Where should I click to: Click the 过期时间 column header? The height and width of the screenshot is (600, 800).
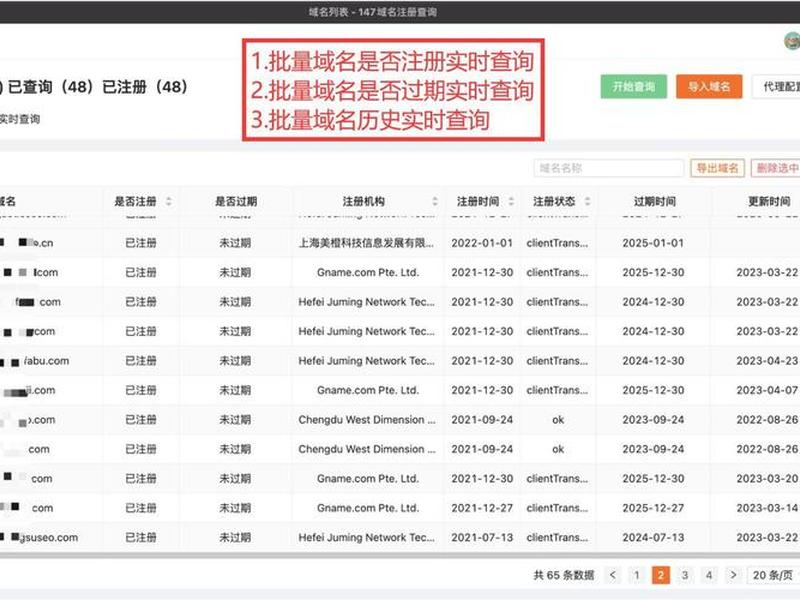655,202
